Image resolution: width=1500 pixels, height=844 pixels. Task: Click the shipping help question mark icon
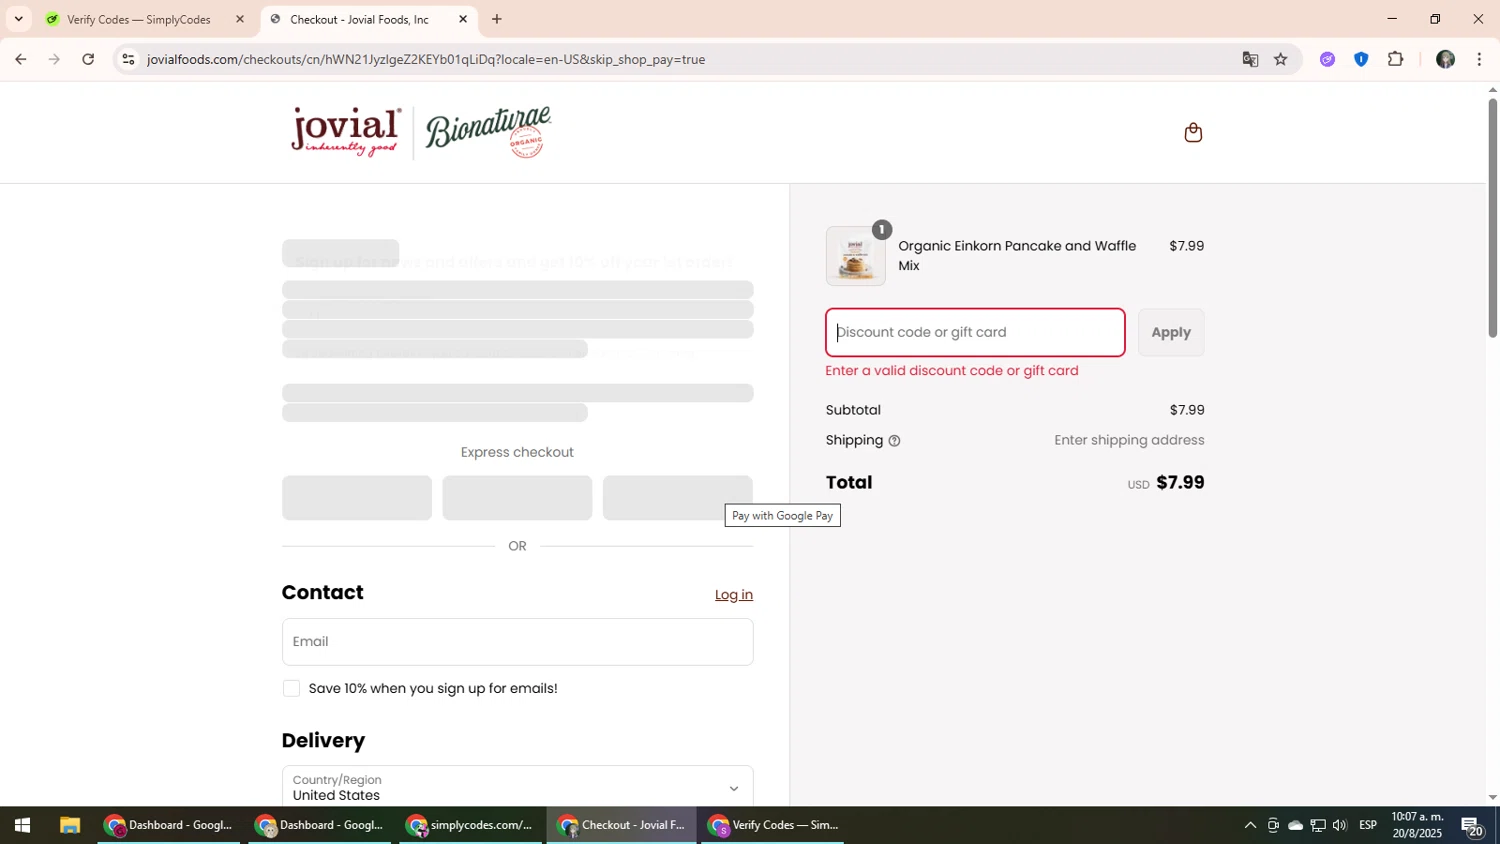coord(894,441)
